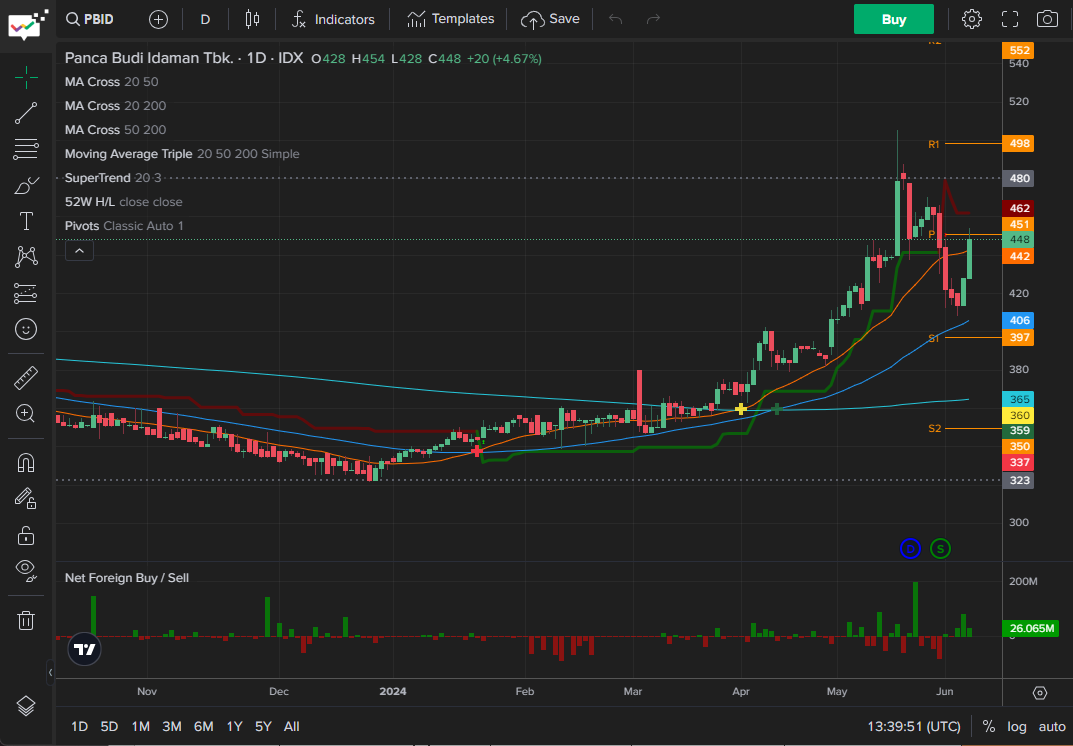Save the chart layout

551,18
